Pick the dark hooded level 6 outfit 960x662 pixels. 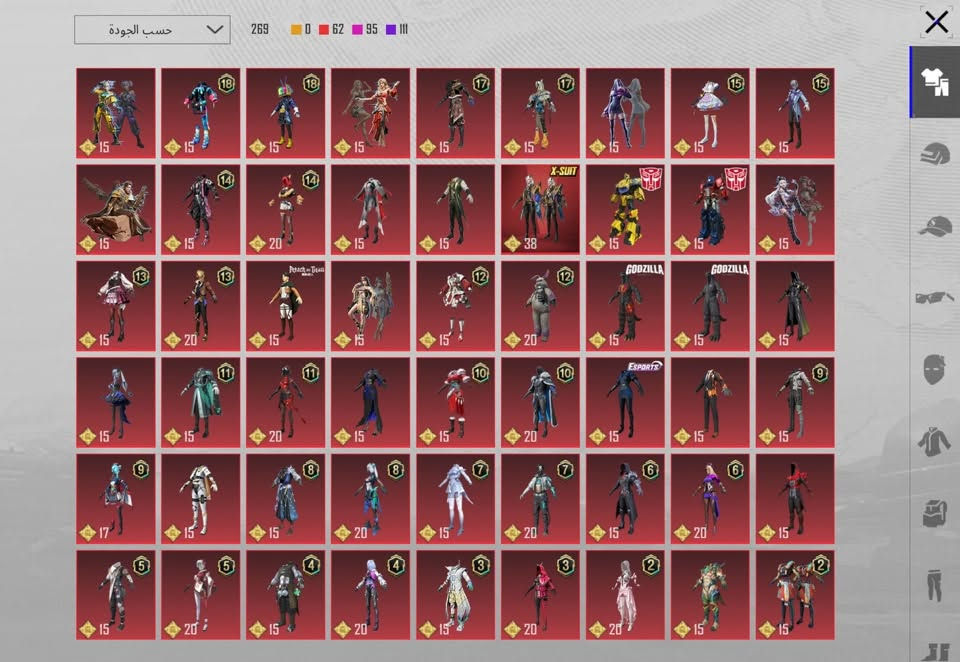(x=625, y=498)
